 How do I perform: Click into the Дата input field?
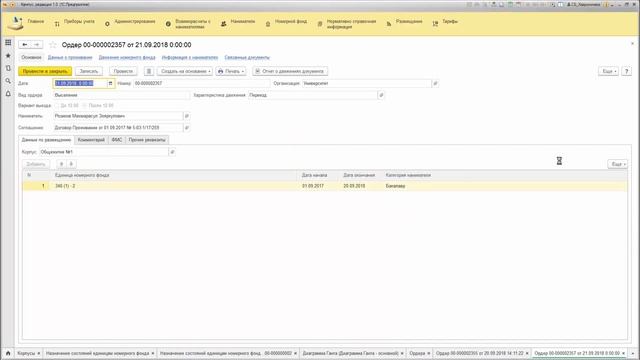[80, 83]
